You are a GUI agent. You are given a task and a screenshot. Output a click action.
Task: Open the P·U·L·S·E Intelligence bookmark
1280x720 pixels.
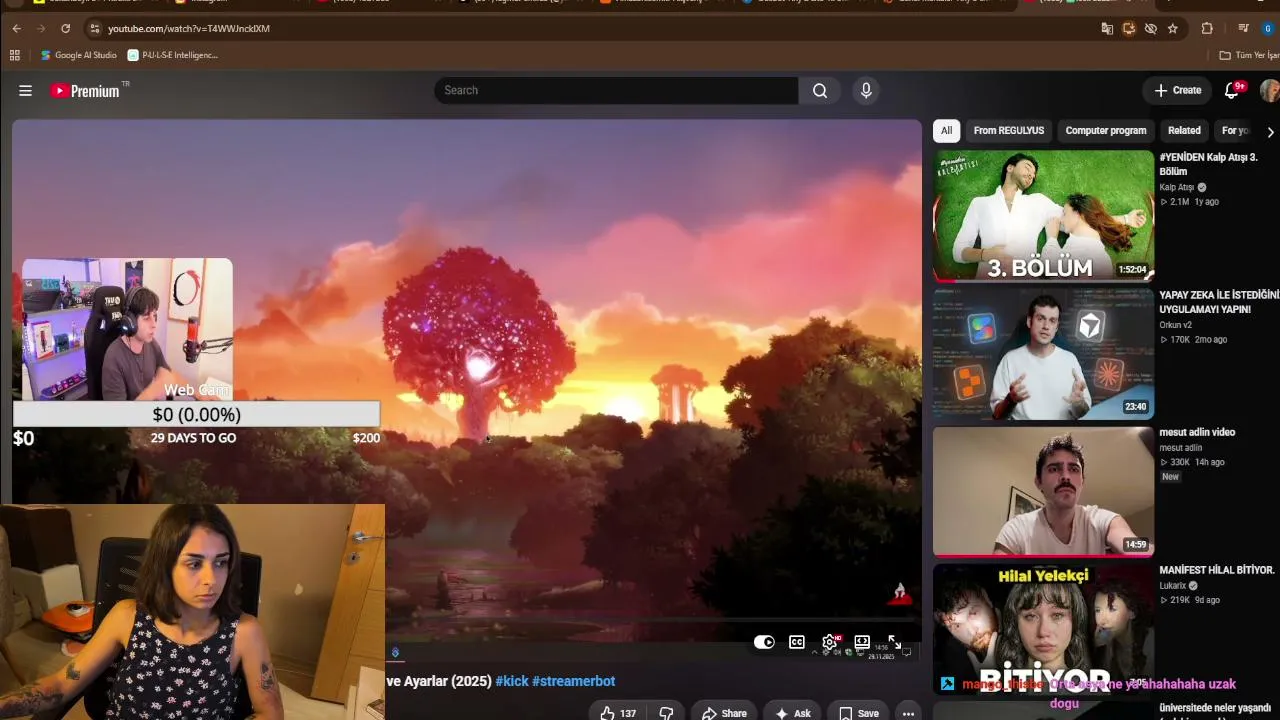[173, 55]
